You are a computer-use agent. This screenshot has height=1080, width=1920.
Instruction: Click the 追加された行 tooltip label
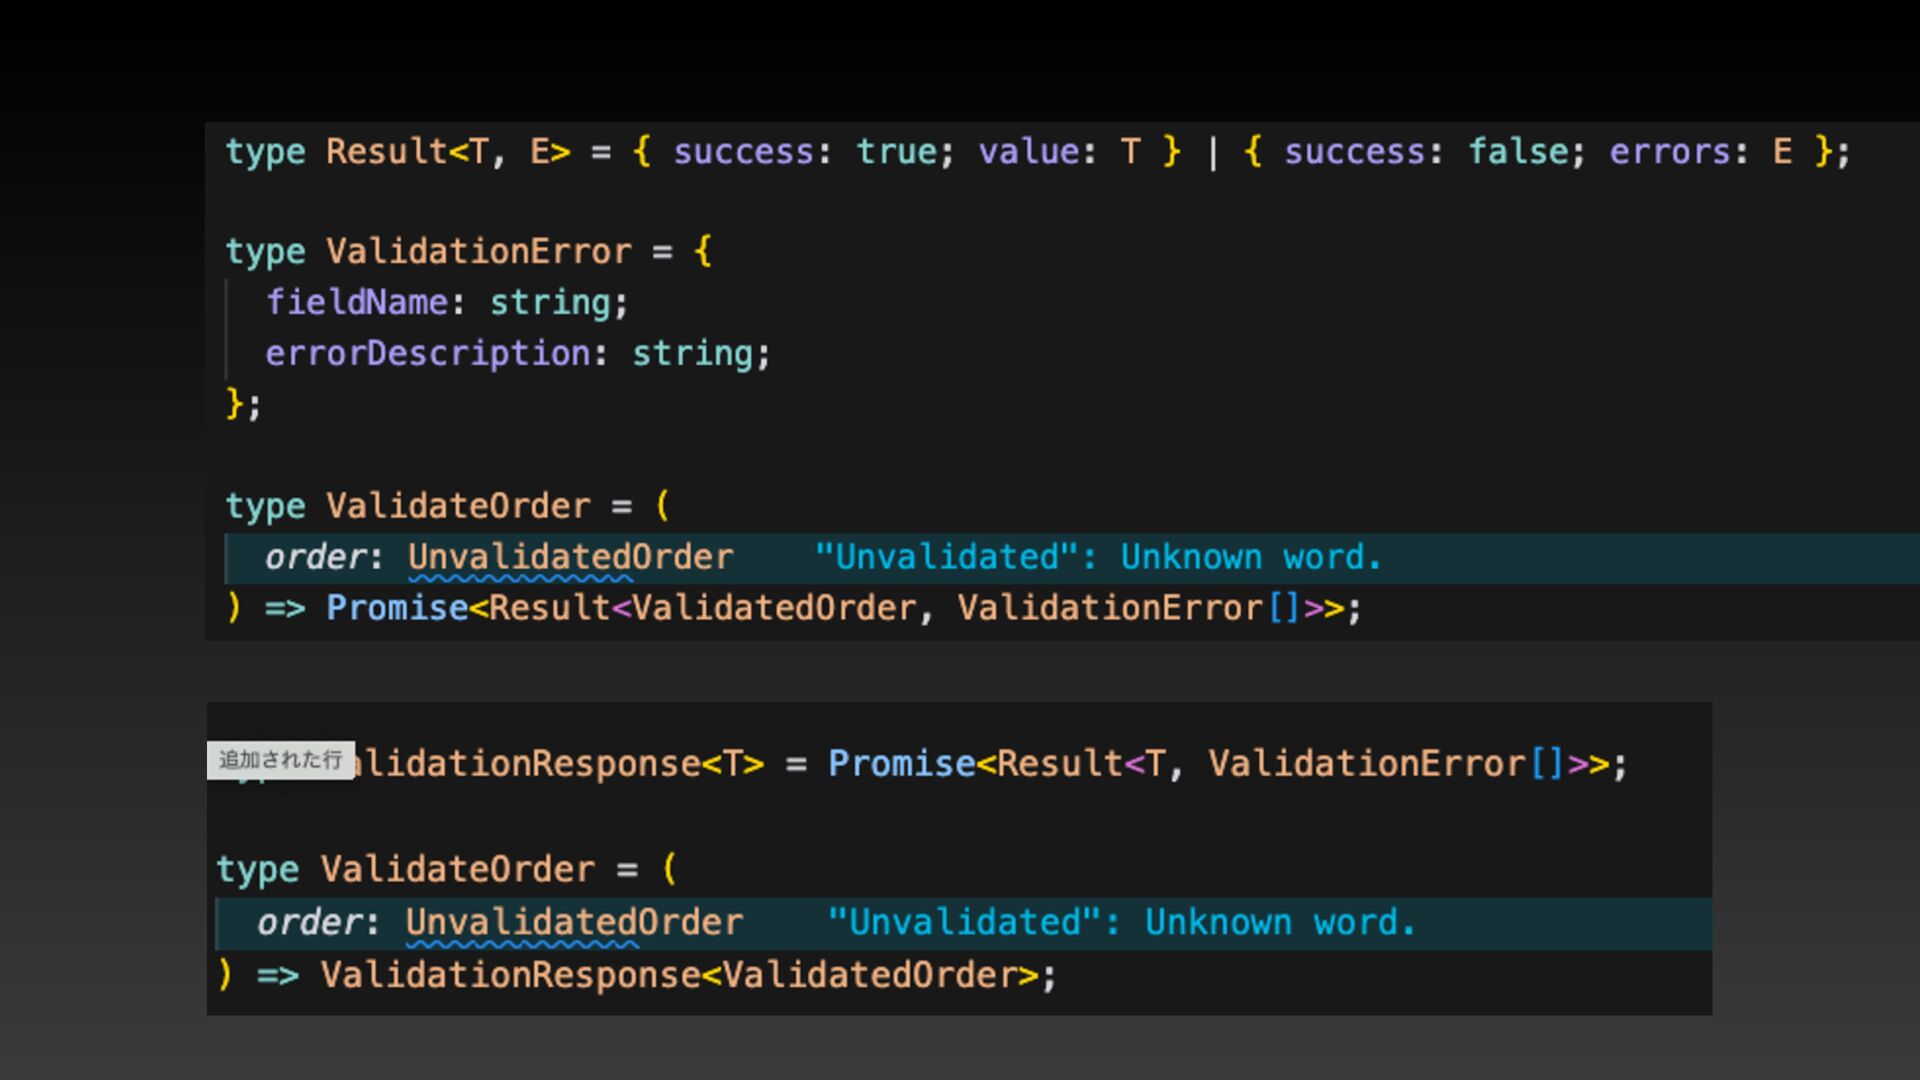280,760
